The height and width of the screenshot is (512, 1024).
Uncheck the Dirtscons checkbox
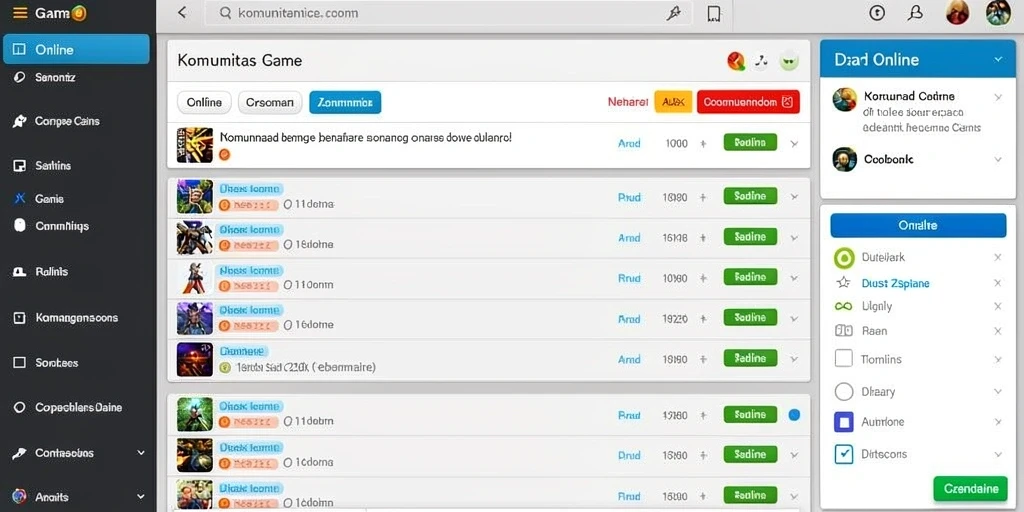click(844, 454)
